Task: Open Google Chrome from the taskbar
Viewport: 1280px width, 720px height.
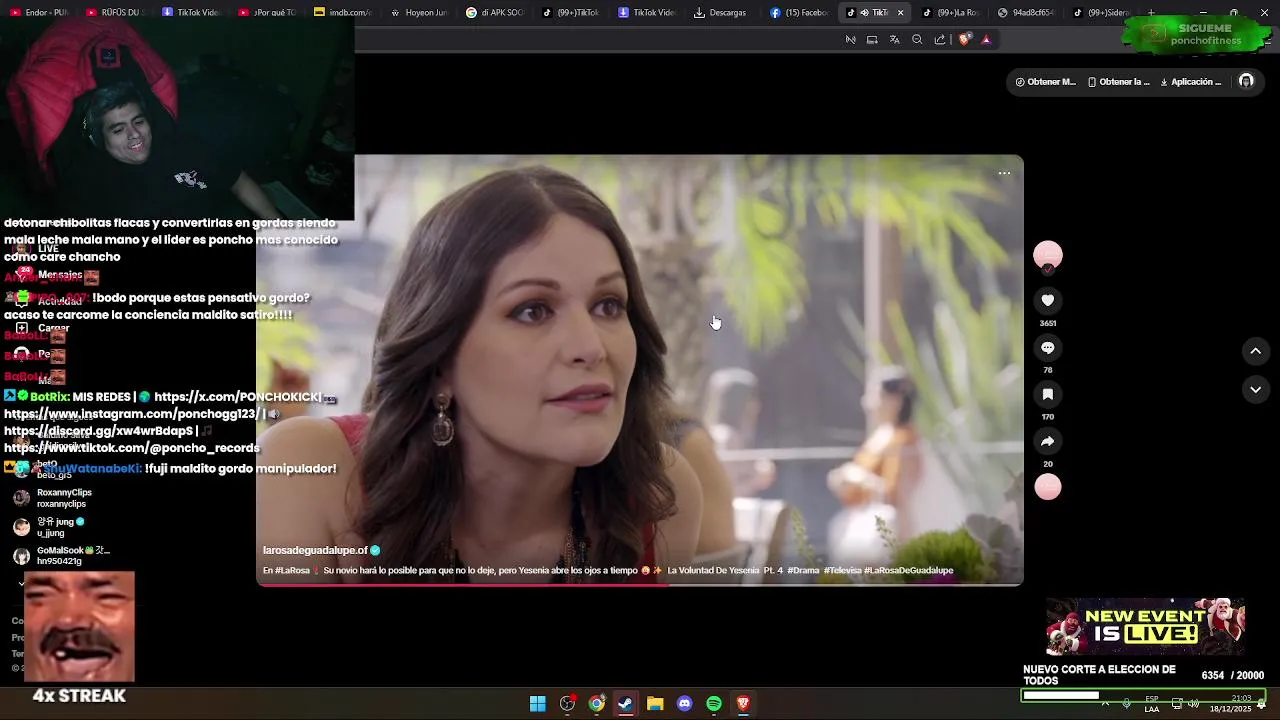Action: pos(596,704)
